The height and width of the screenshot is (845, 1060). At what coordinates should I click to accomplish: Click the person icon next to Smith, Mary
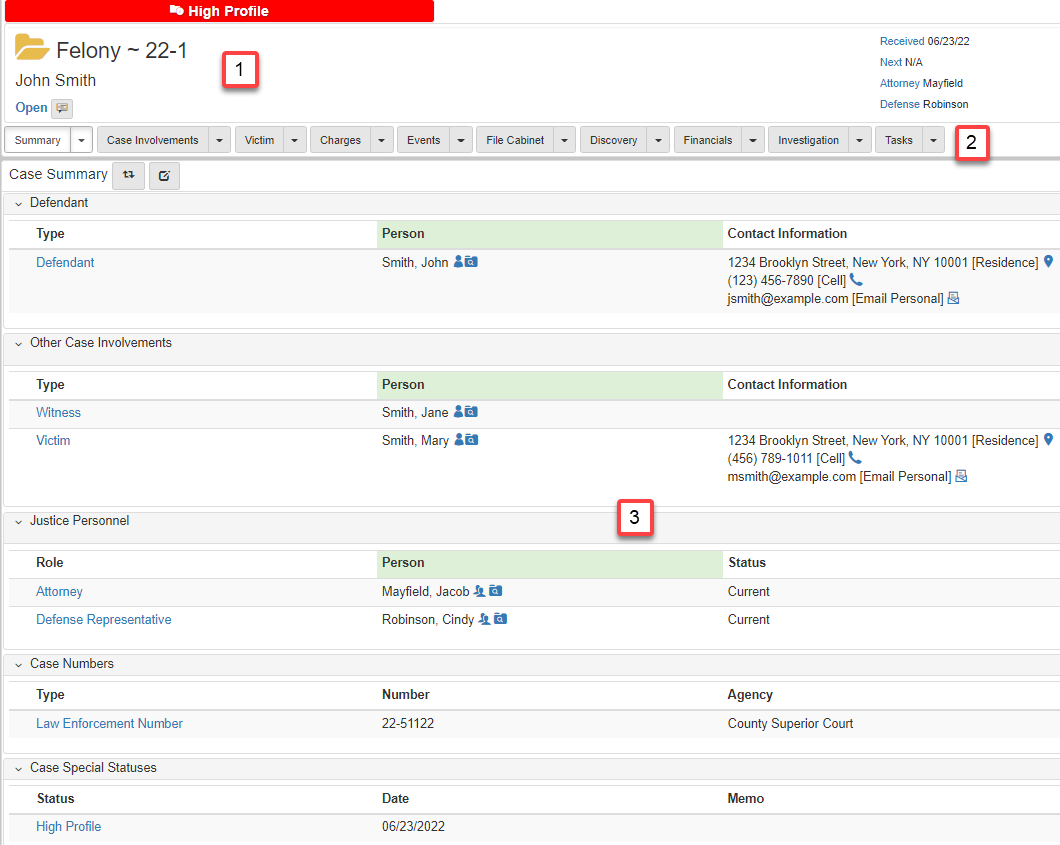459,440
